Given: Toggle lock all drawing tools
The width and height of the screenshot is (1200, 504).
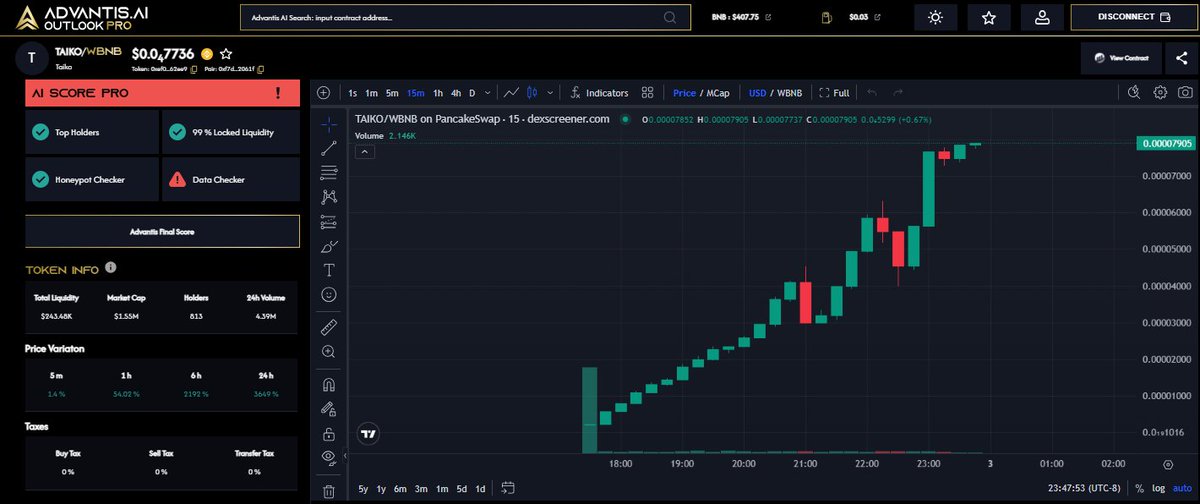Looking at the screenshot, I should pyautogui.click(x=329, y=433).
